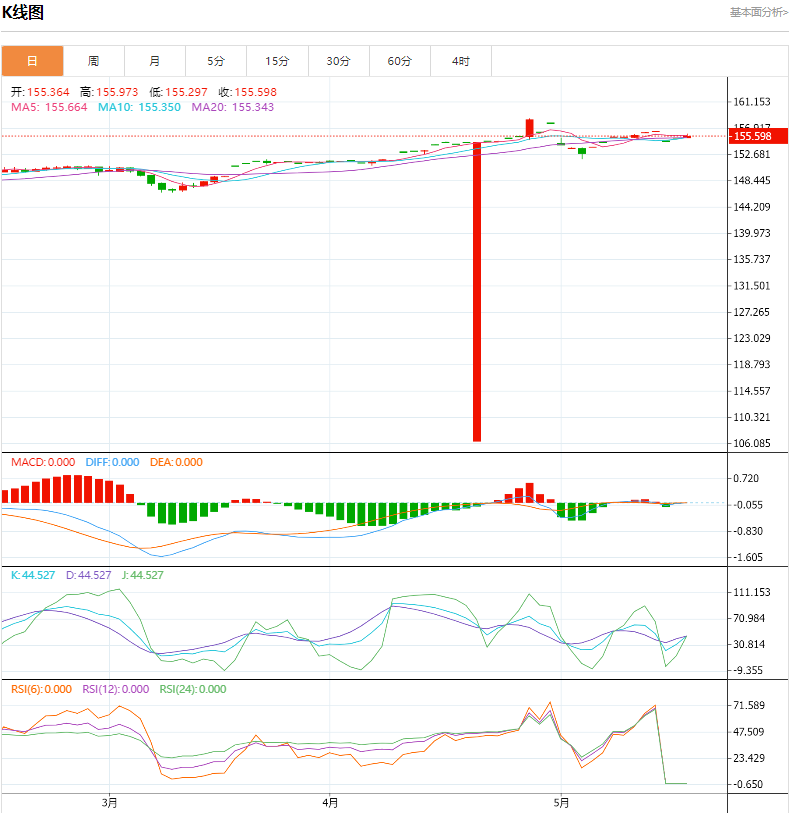Viewport: 793px width, 813px height.
Task: Choose the 30分 interval tab
Action: pos(338,61)
